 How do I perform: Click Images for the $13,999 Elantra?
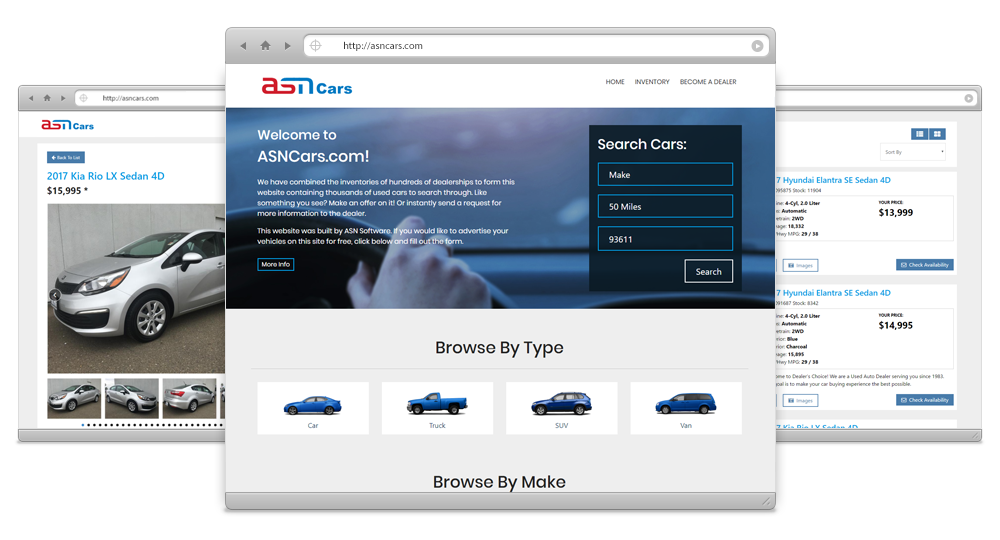point(800,265)
